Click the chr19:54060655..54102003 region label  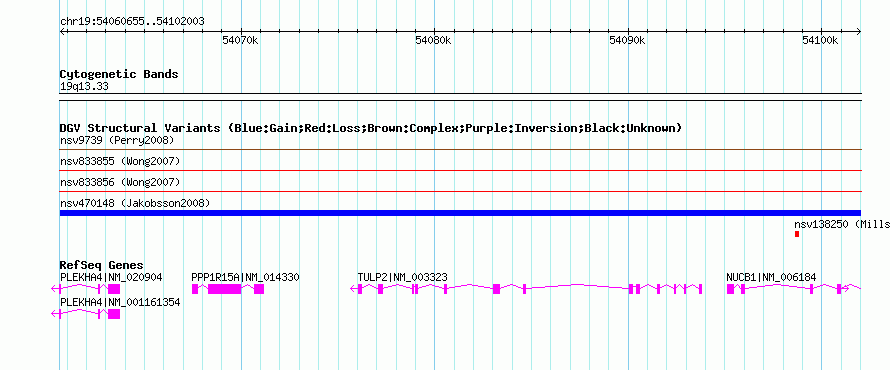coord(132,22)
